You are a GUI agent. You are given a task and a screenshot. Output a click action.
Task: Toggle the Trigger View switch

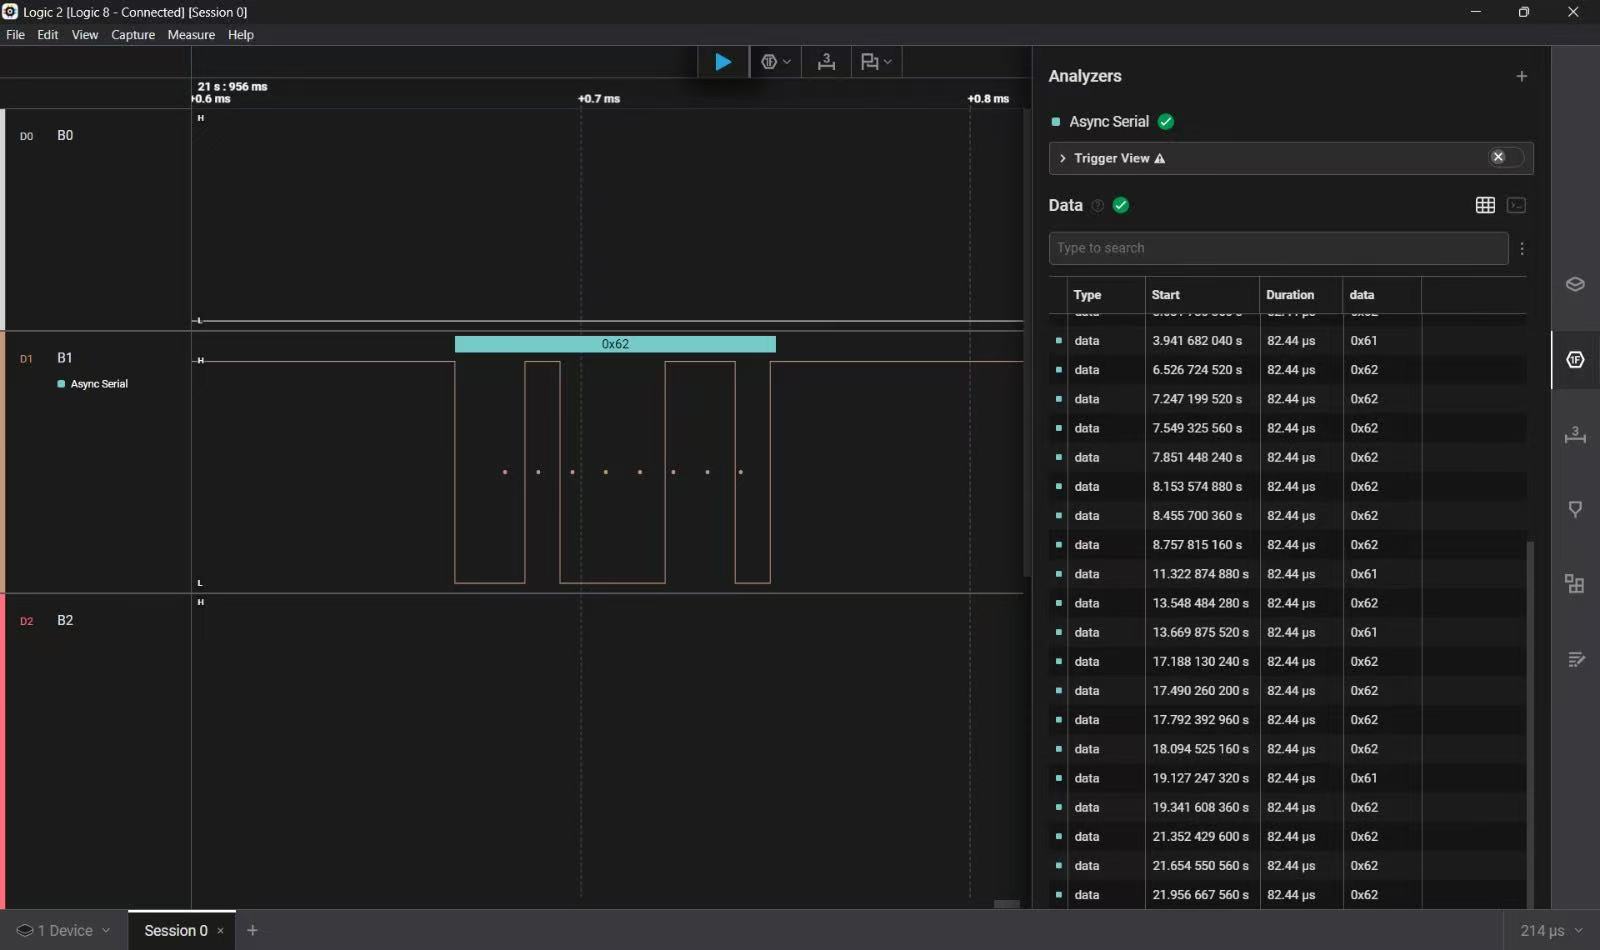pyautogui.click(x=1505, y=157)
